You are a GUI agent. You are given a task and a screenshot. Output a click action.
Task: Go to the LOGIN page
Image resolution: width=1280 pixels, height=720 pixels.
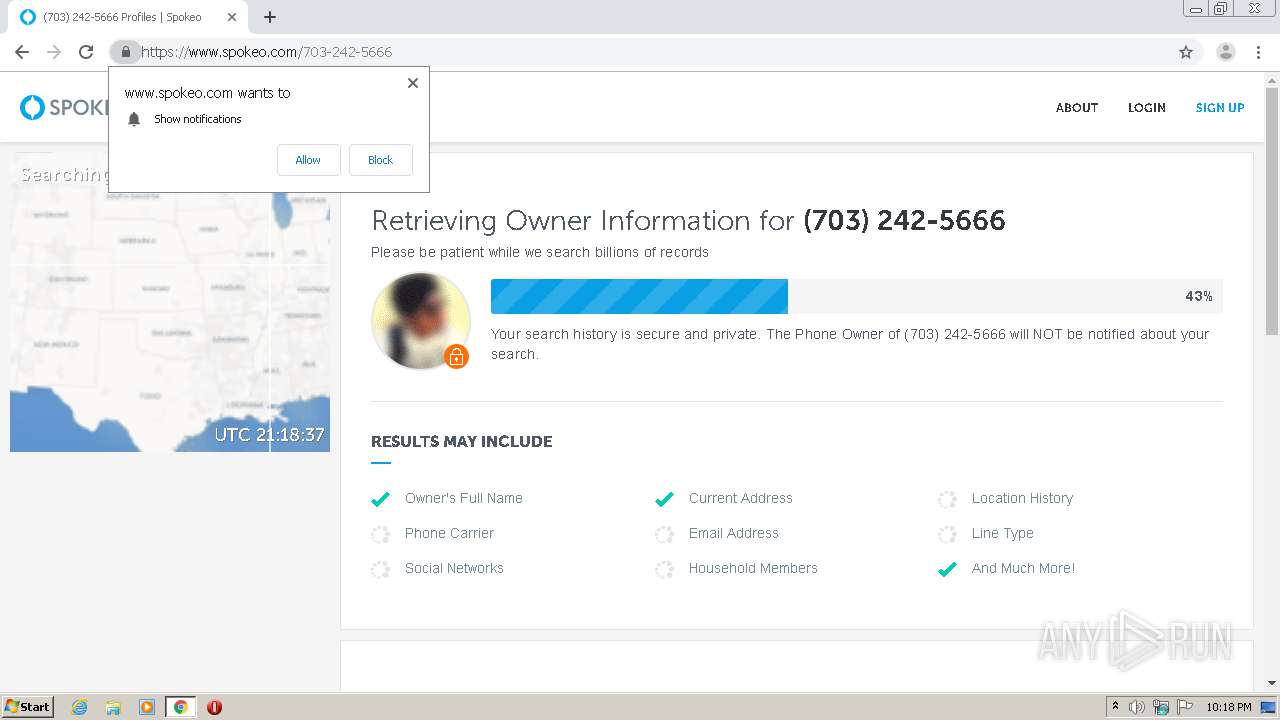tap(1147, 108)
